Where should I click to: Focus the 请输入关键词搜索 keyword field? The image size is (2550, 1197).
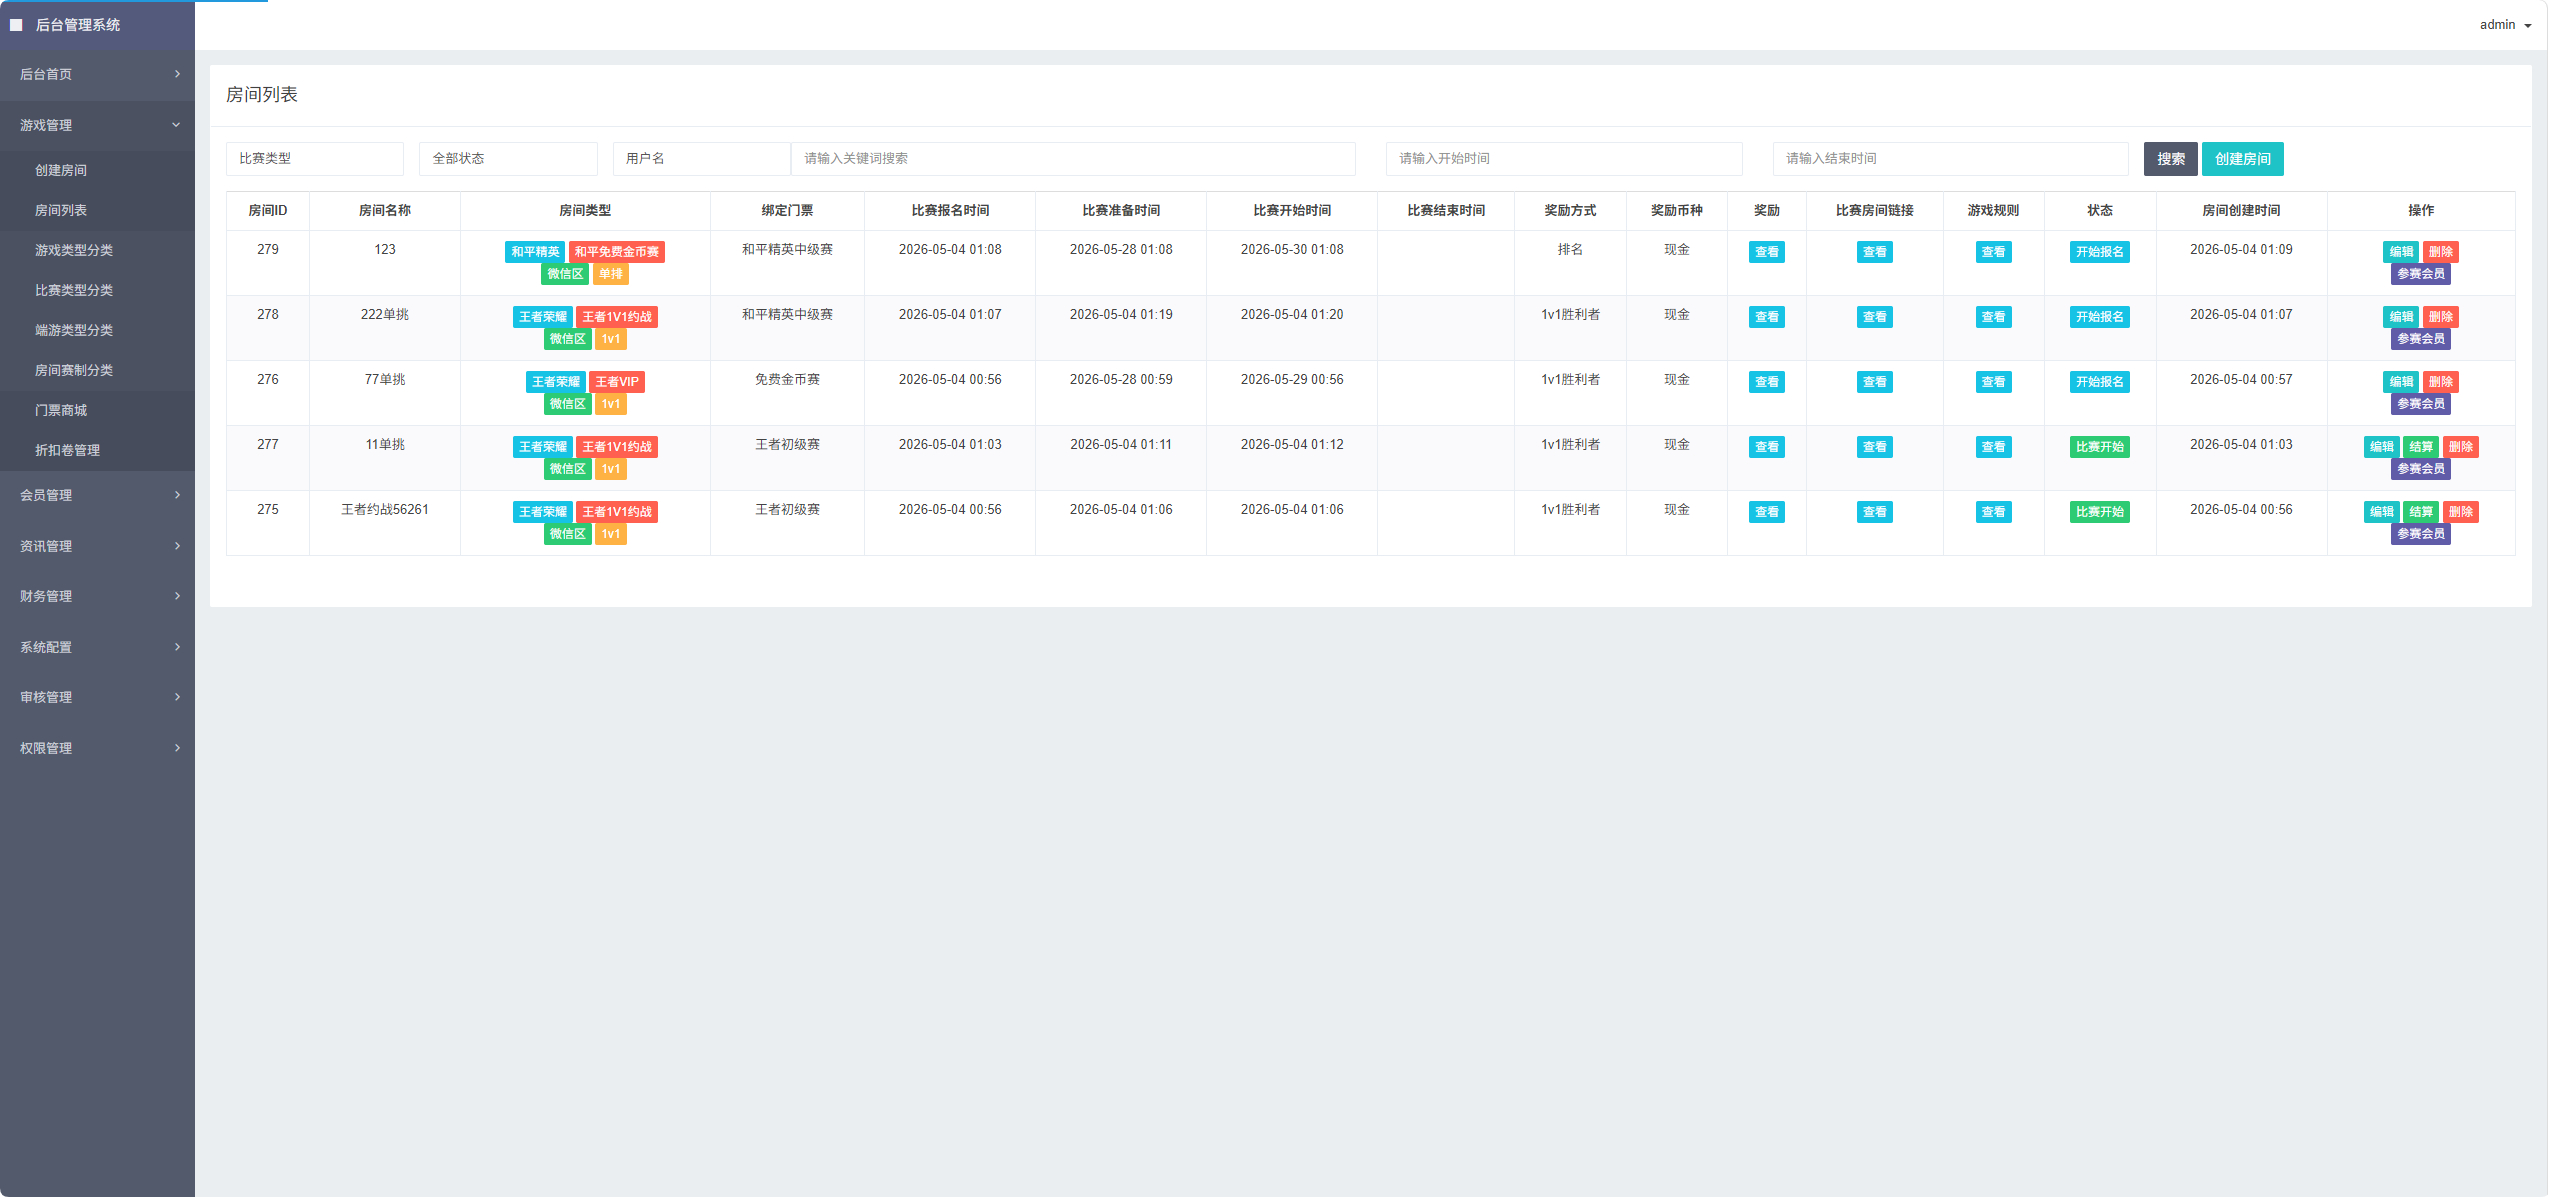[1073, 159]
